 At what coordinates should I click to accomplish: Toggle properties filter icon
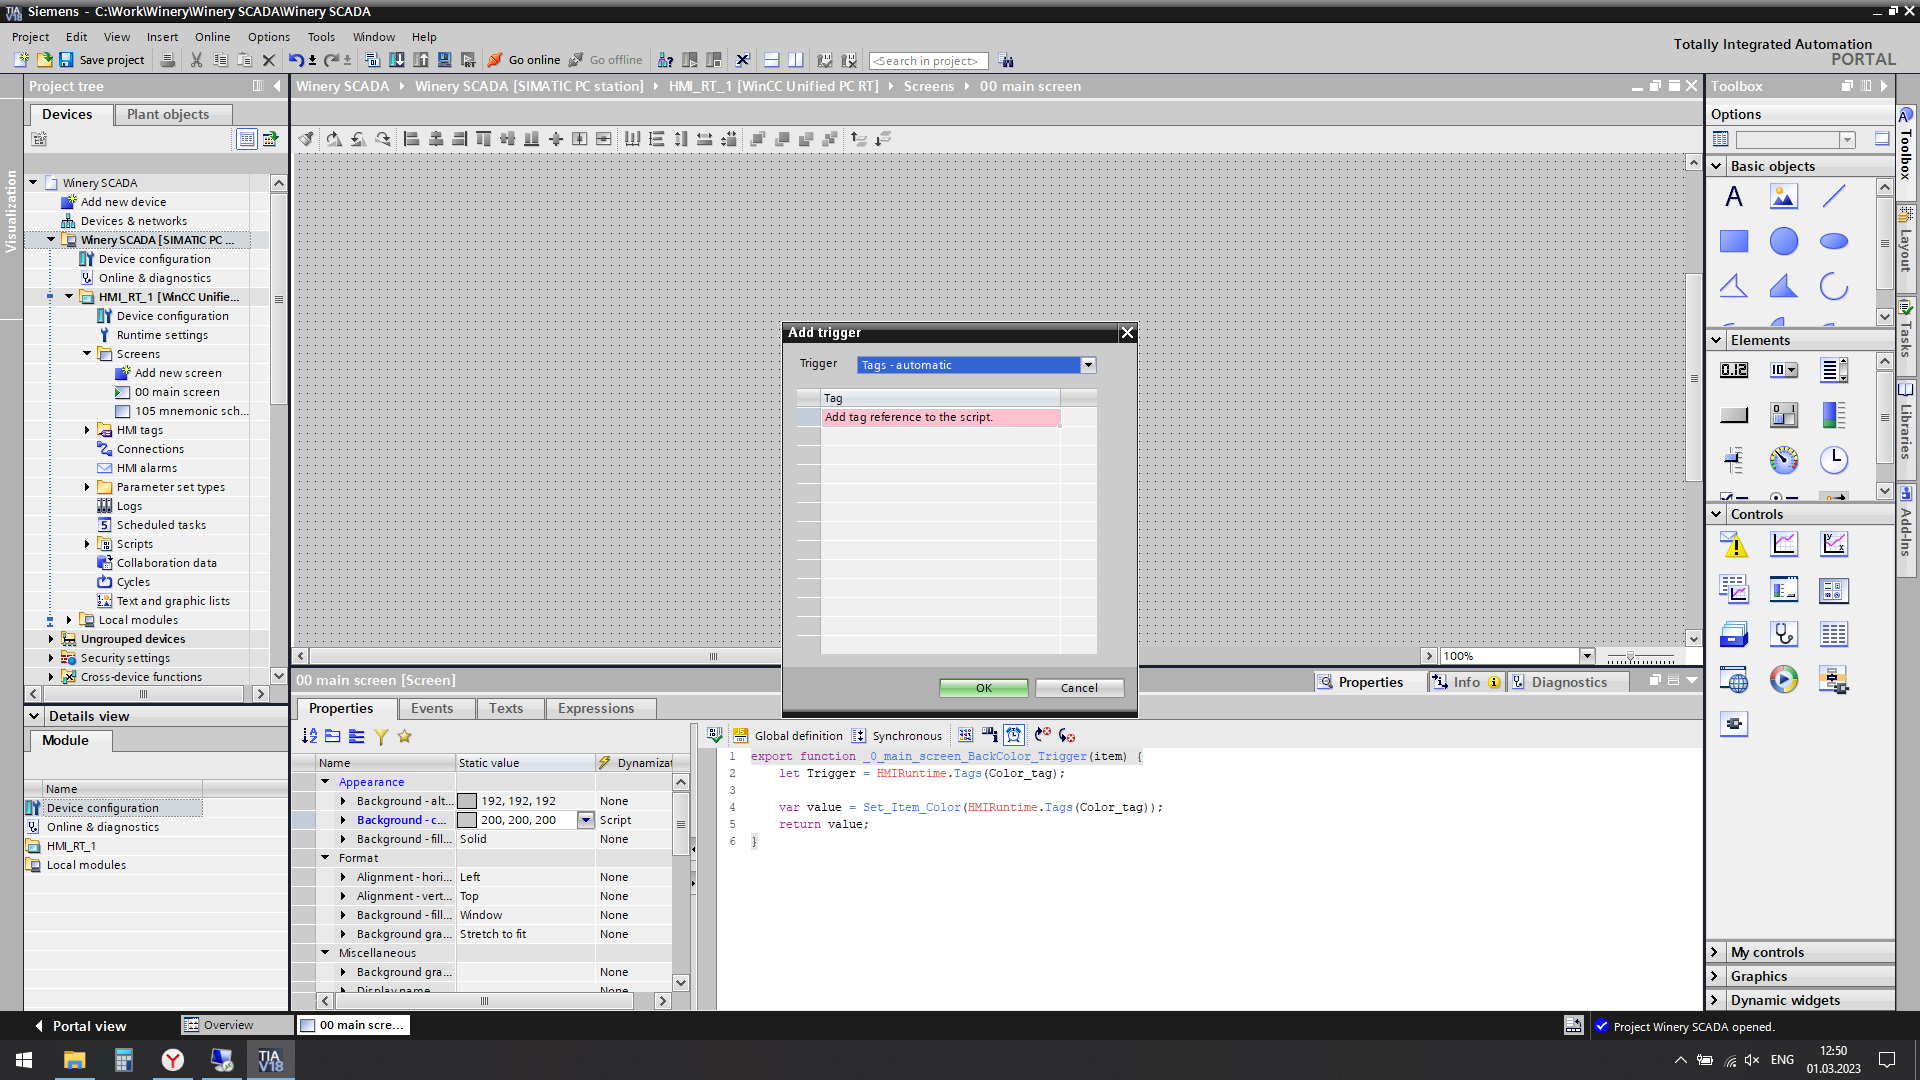[x=381, y=736]
